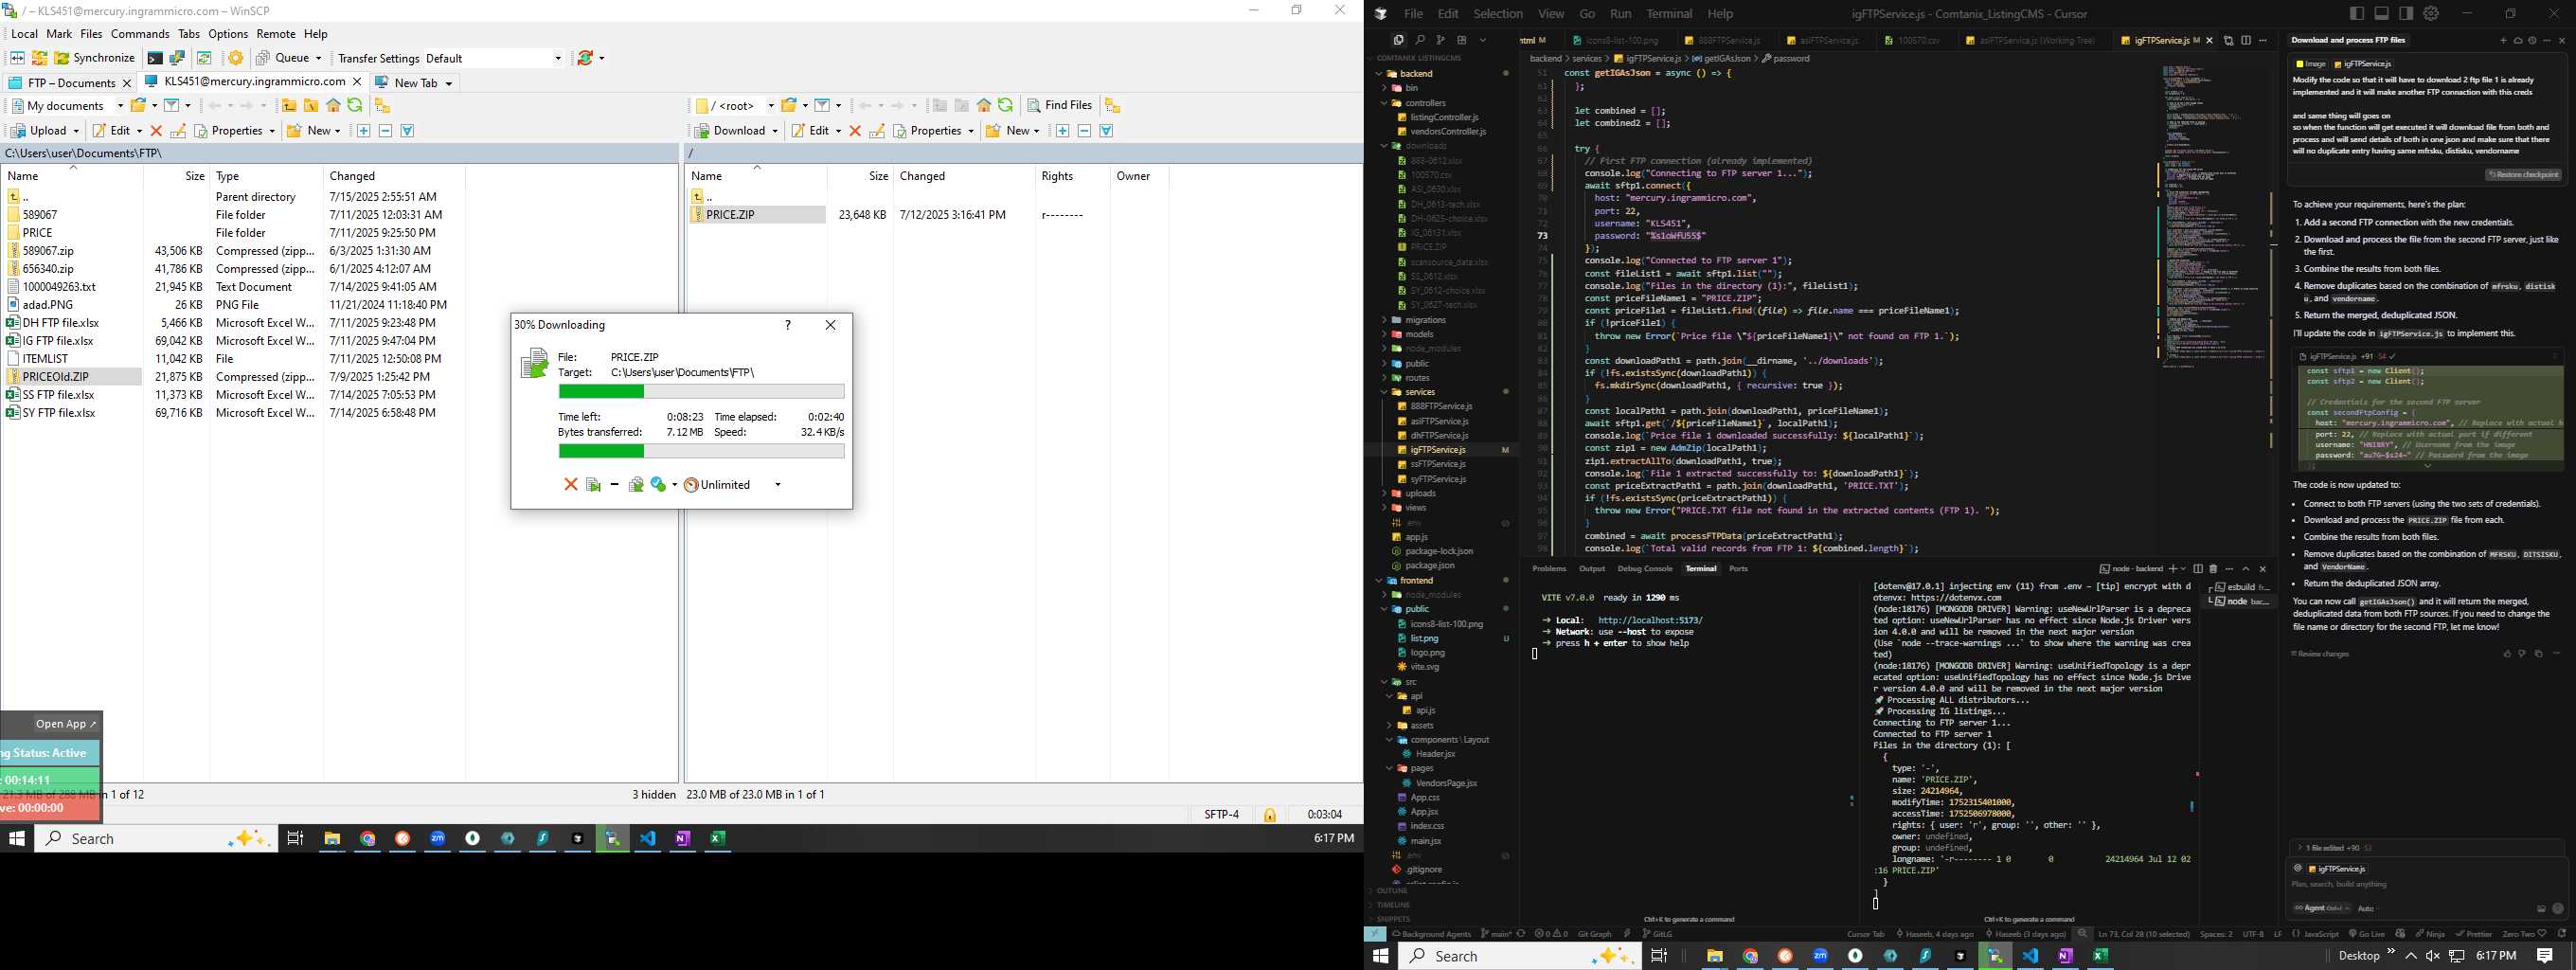Click local panel Rename icon

pyautogui.click(x=178, y=131)
